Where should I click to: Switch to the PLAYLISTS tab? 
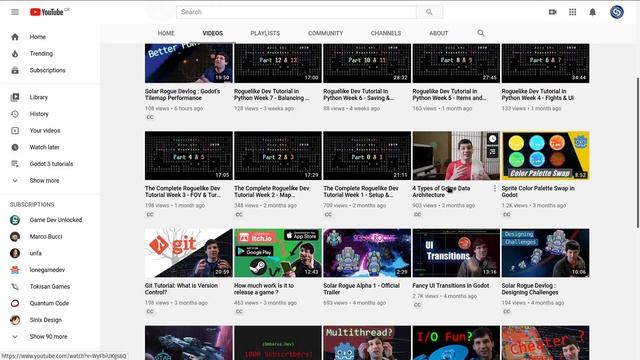(x=265, y=33)
